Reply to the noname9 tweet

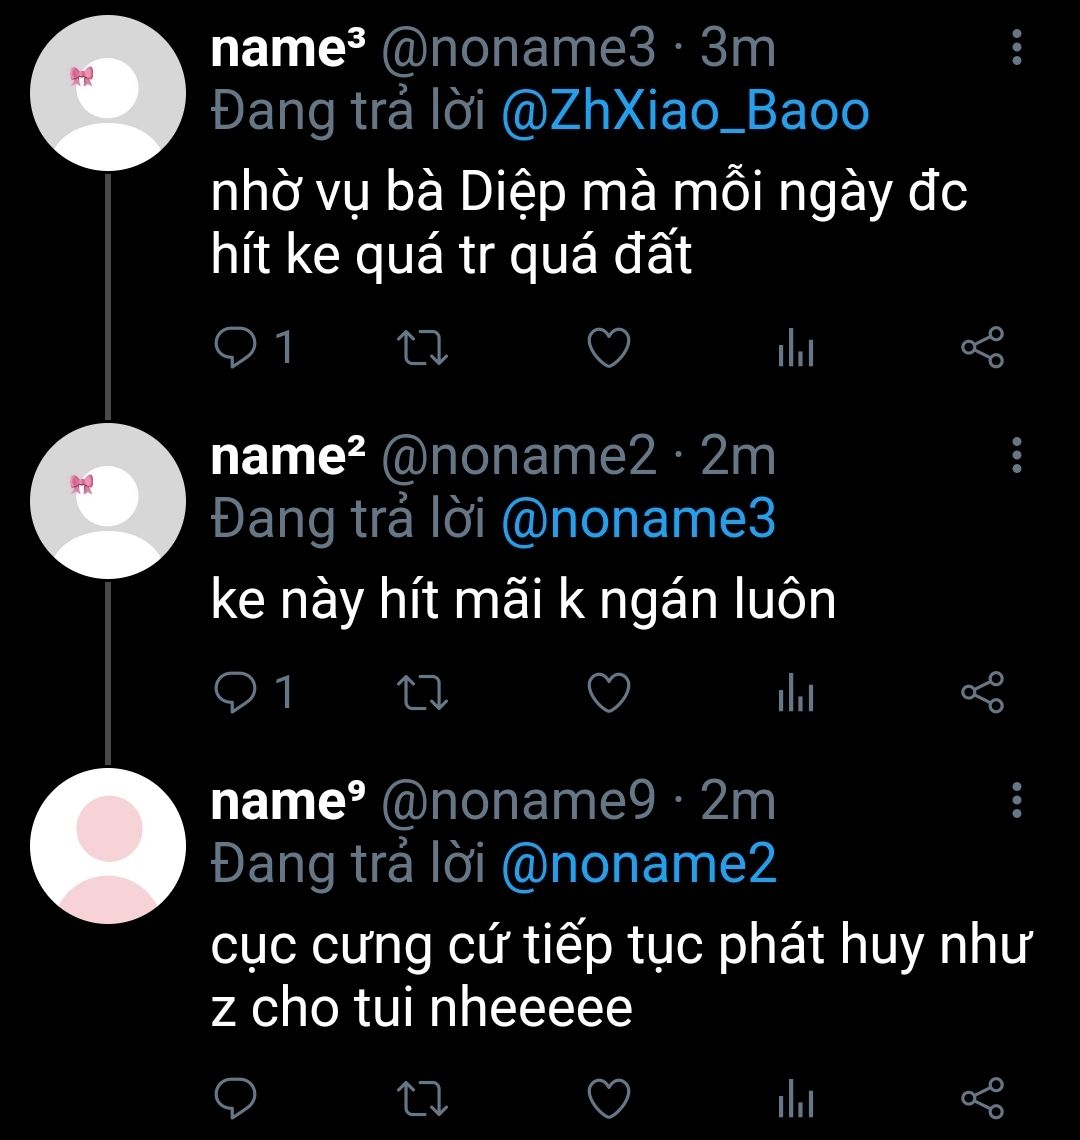[236, 1098]
